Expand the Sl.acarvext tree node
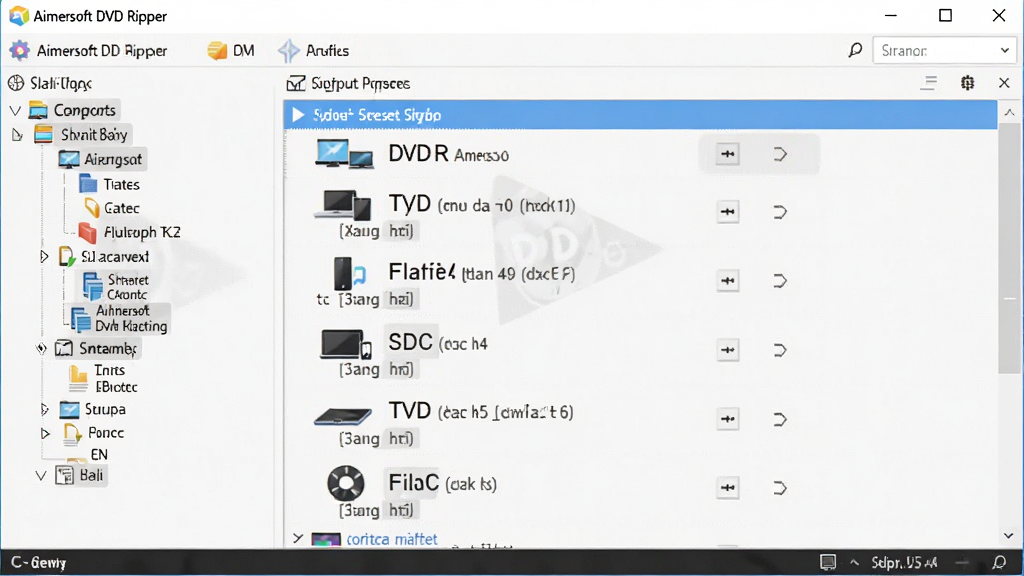Screen dimensions: 1024x576 pyautogui.click(x=44, y=257)
